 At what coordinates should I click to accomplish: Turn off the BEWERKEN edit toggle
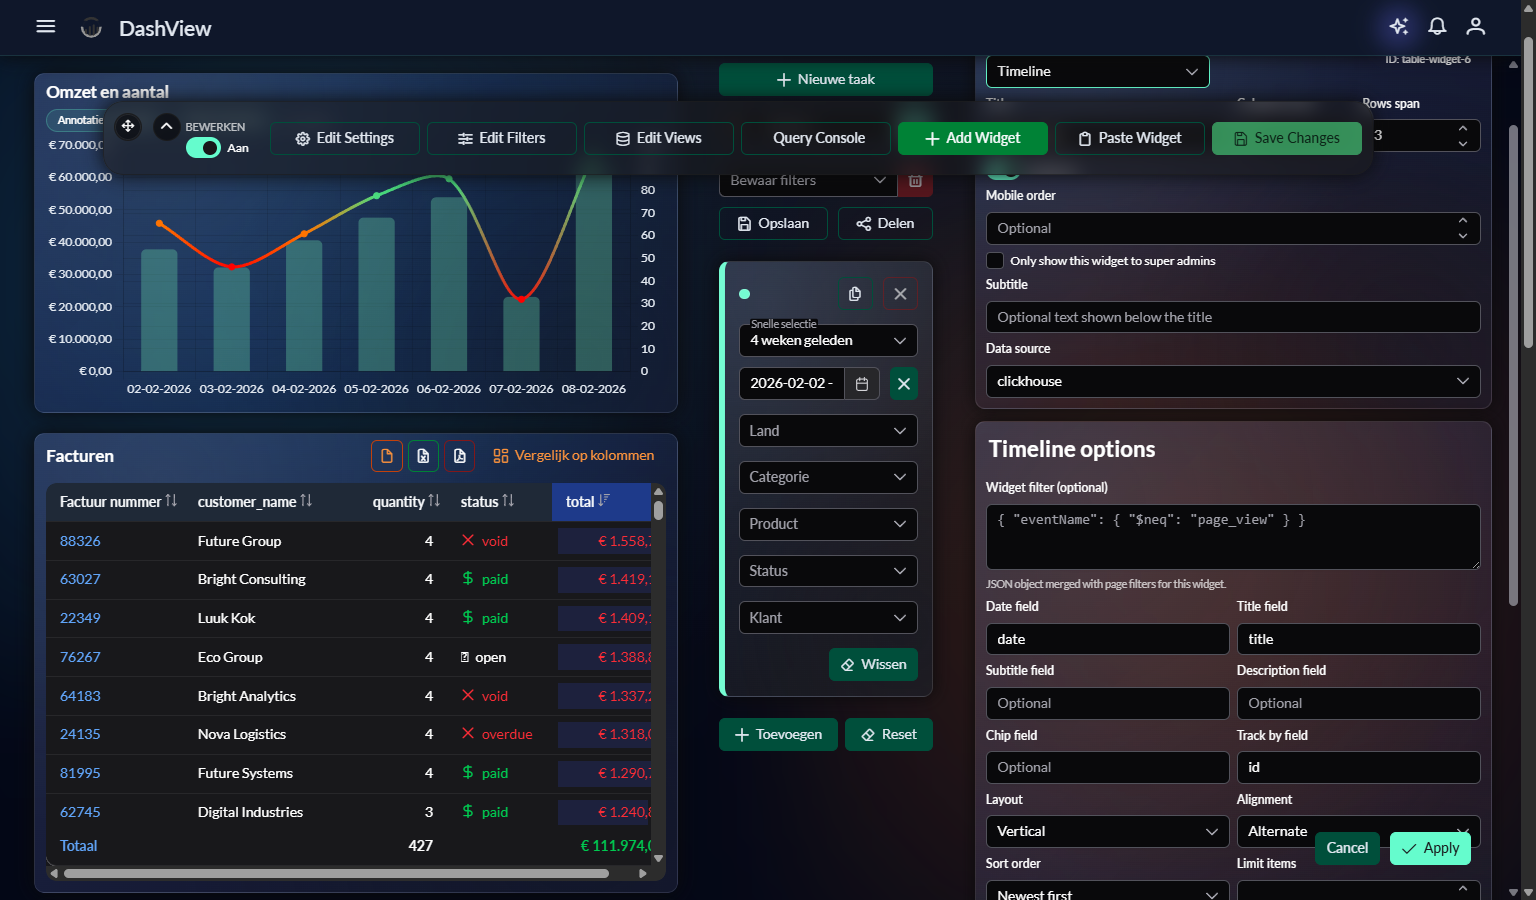(203, 147)
